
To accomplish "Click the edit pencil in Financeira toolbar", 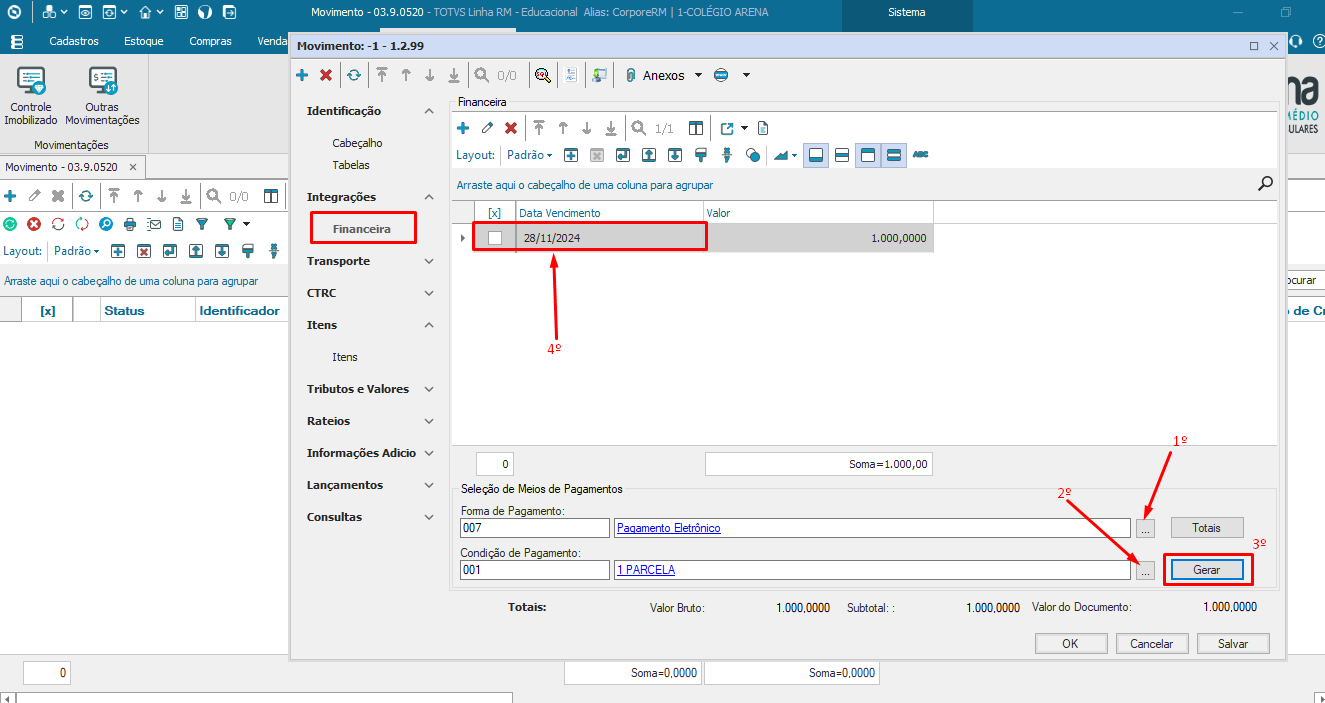I will coord(487,128).
